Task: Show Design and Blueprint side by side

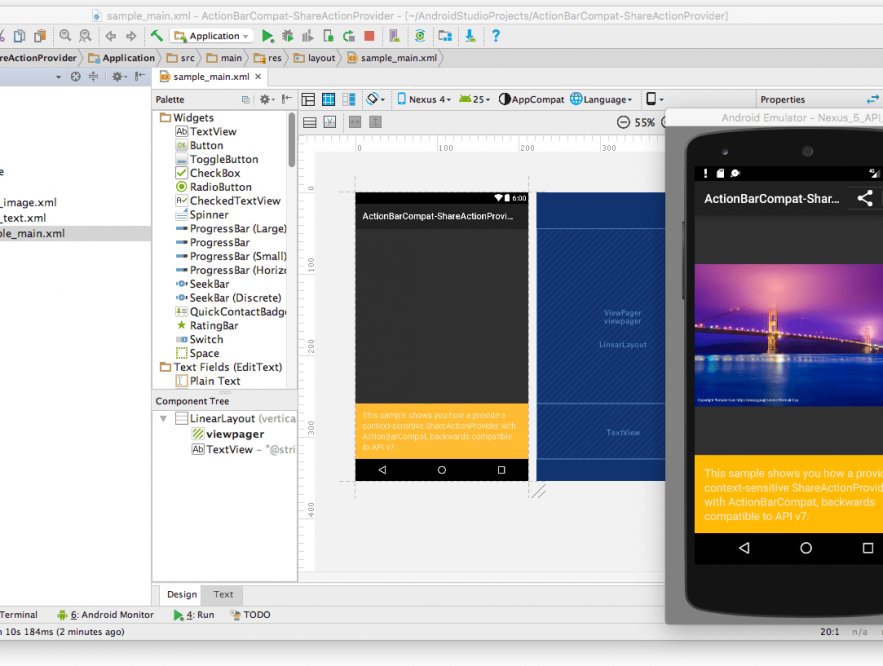Action: point(349,100)
